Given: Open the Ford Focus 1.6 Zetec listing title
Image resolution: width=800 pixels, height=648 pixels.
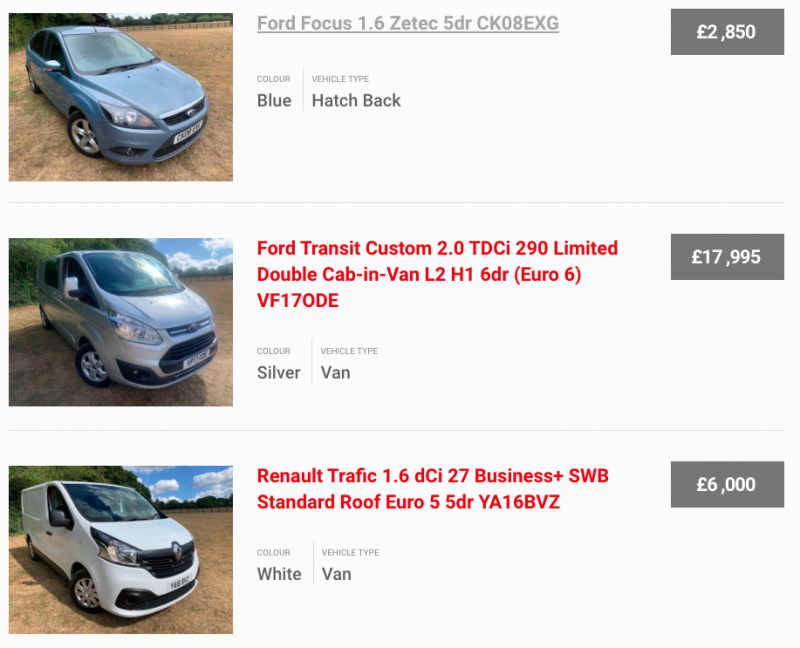Looking at the screenshot, I should [x=408, y=23].
